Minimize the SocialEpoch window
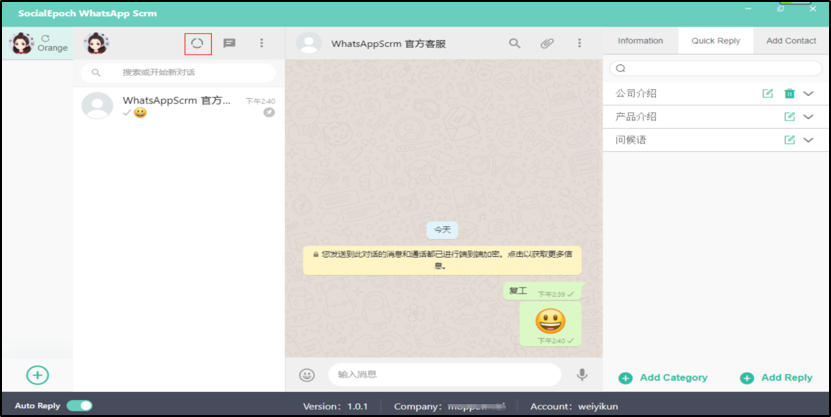This screenshot has height=417, width=831. [x=748, y=9]
